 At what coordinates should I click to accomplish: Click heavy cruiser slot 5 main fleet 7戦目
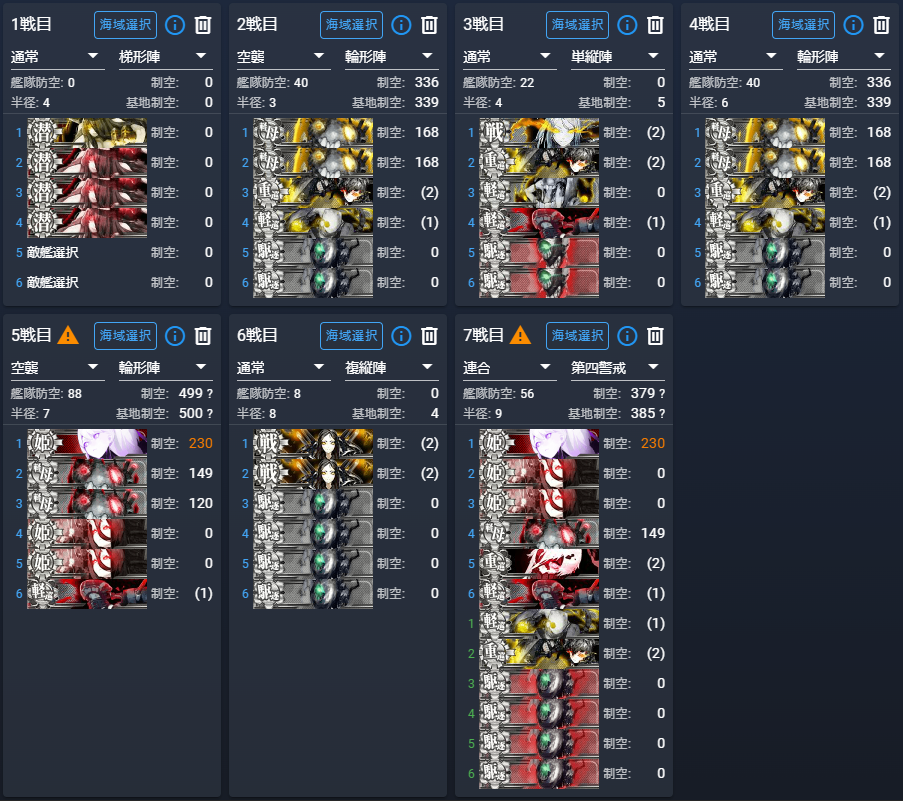pyautogui.click(x=539, y=564)
